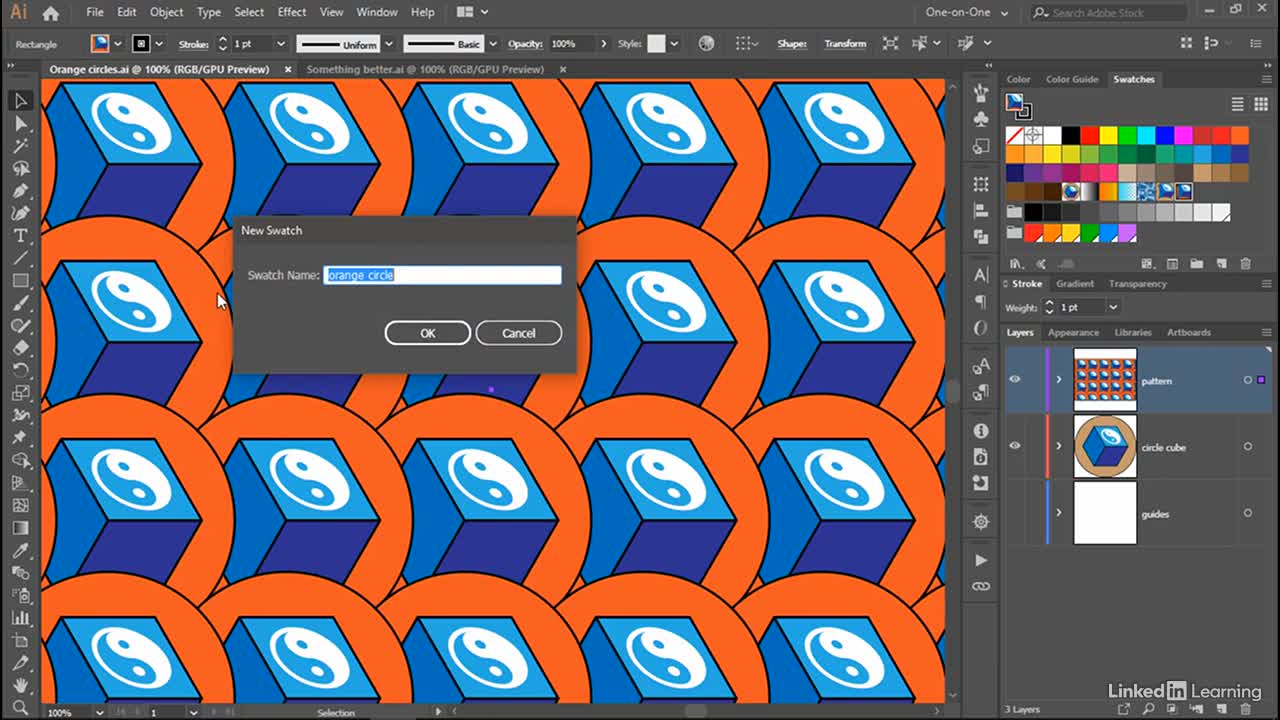The image size is (1280, 720).
Task: Expand the pattern layer
Action: (1059, 380)
